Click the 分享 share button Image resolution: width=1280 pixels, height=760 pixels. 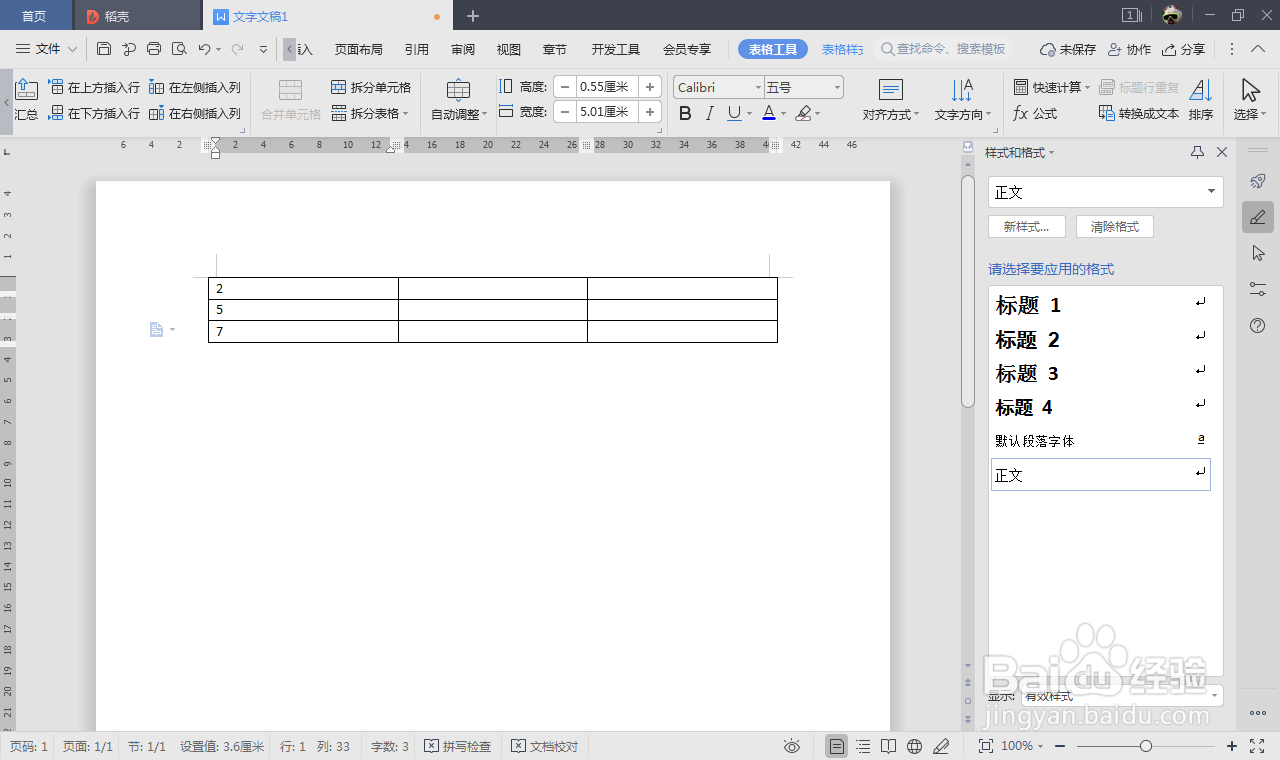click(x=1185, y=49)
